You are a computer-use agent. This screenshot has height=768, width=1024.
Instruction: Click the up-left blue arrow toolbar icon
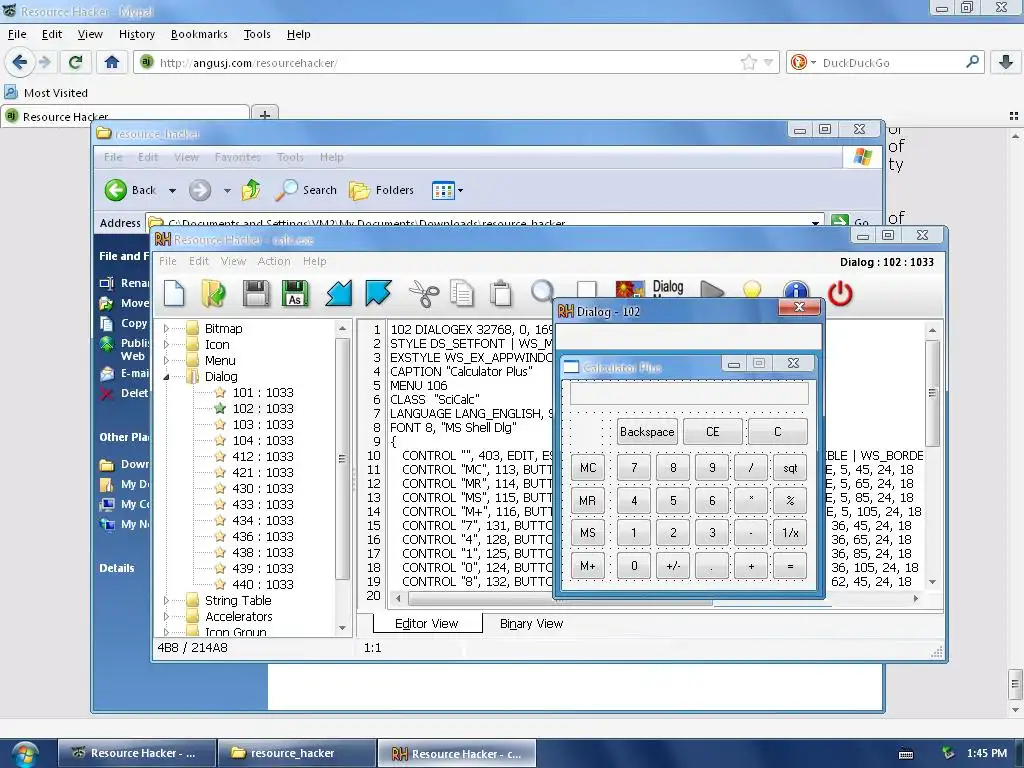pos(378,293)
